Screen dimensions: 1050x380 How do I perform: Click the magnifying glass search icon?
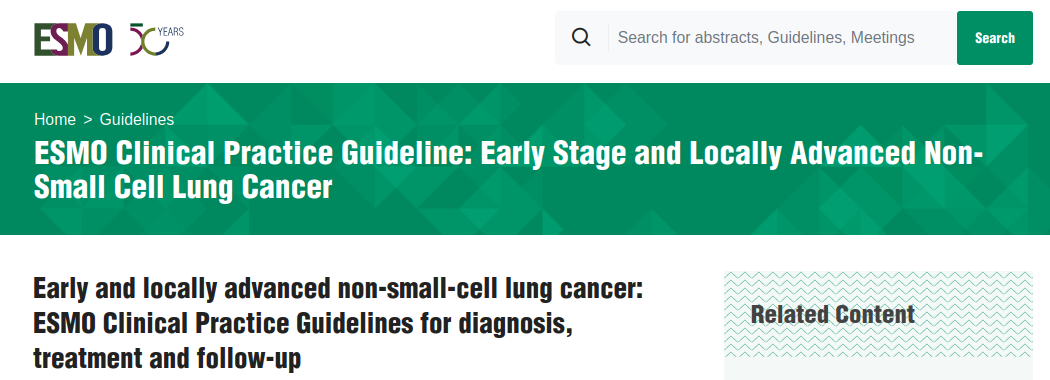pyautogui.click(x=581, y=38)
